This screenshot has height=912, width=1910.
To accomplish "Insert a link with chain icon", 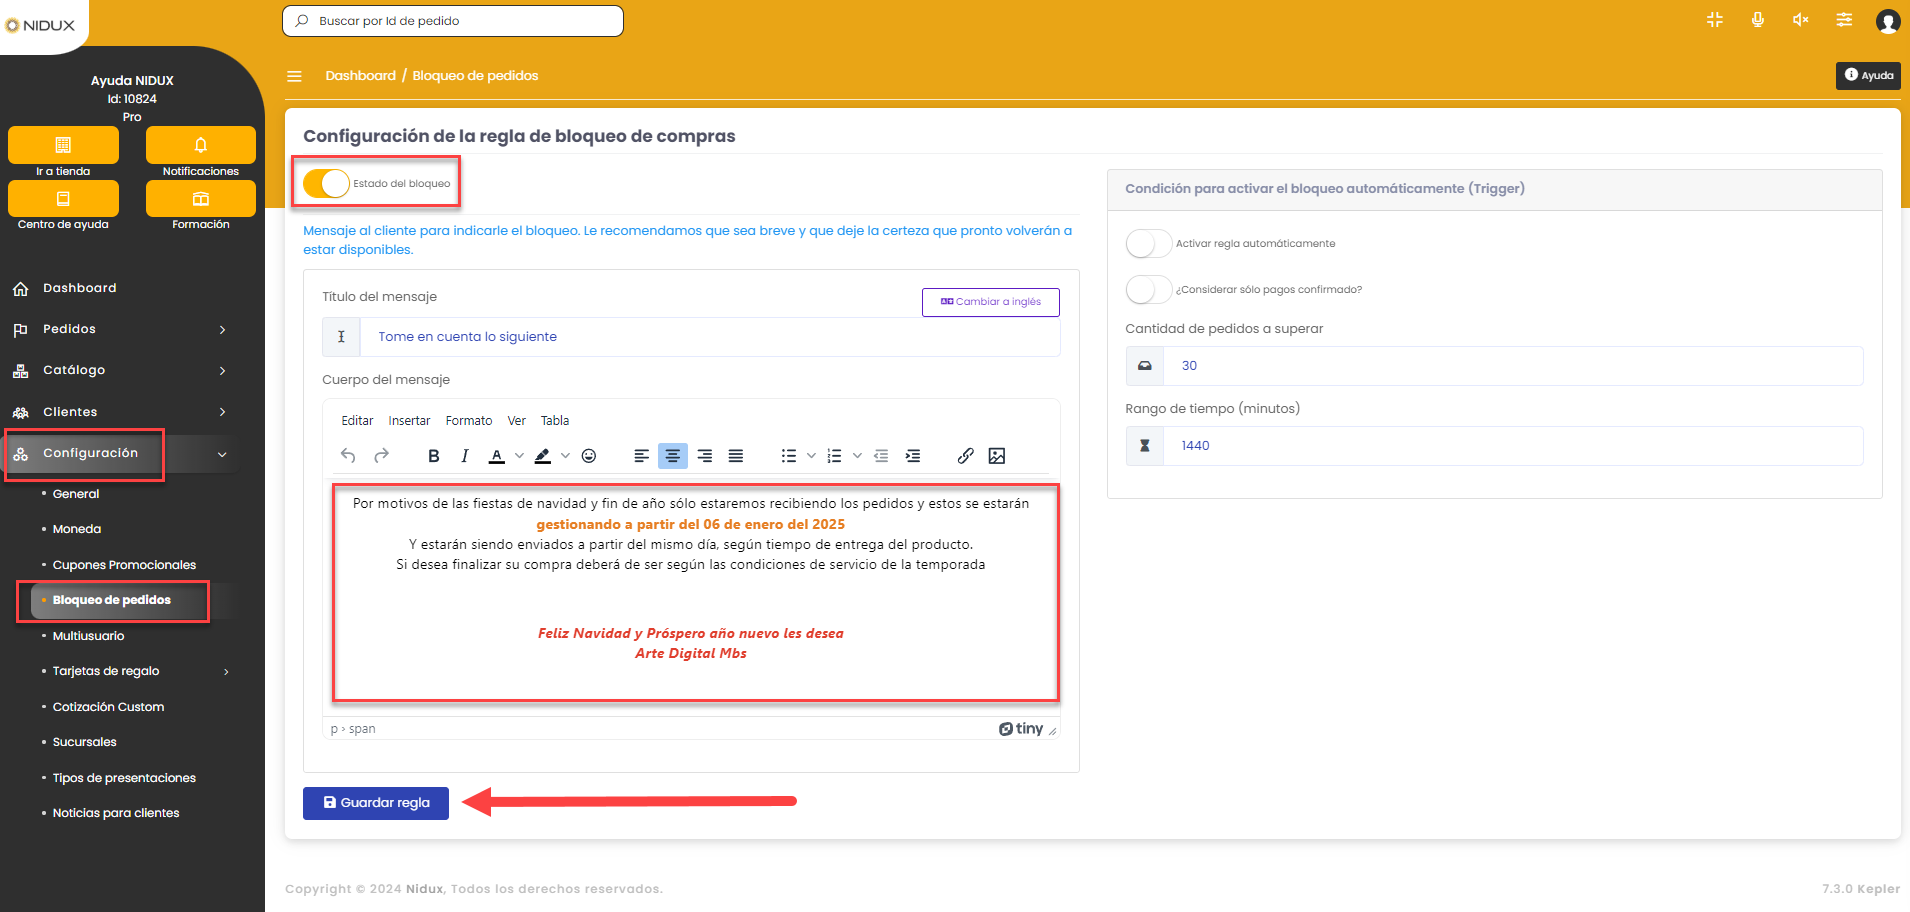I will tap(965, 456).
